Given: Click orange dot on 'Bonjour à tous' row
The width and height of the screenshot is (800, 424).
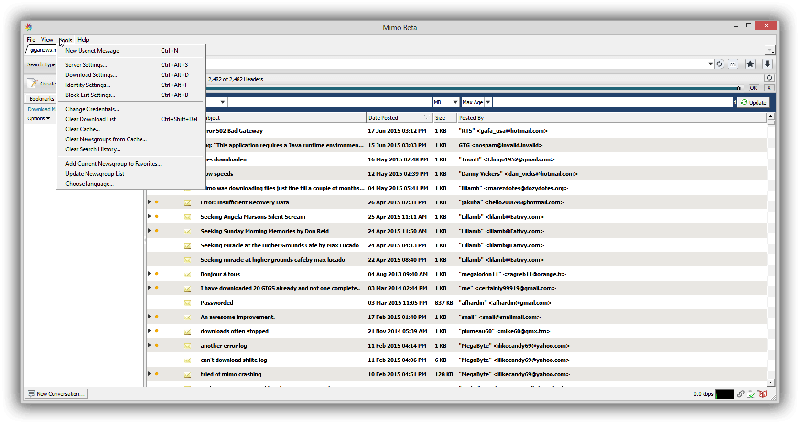Looking at the screenshot, I should pyautogui.click(x=157, y=274).
